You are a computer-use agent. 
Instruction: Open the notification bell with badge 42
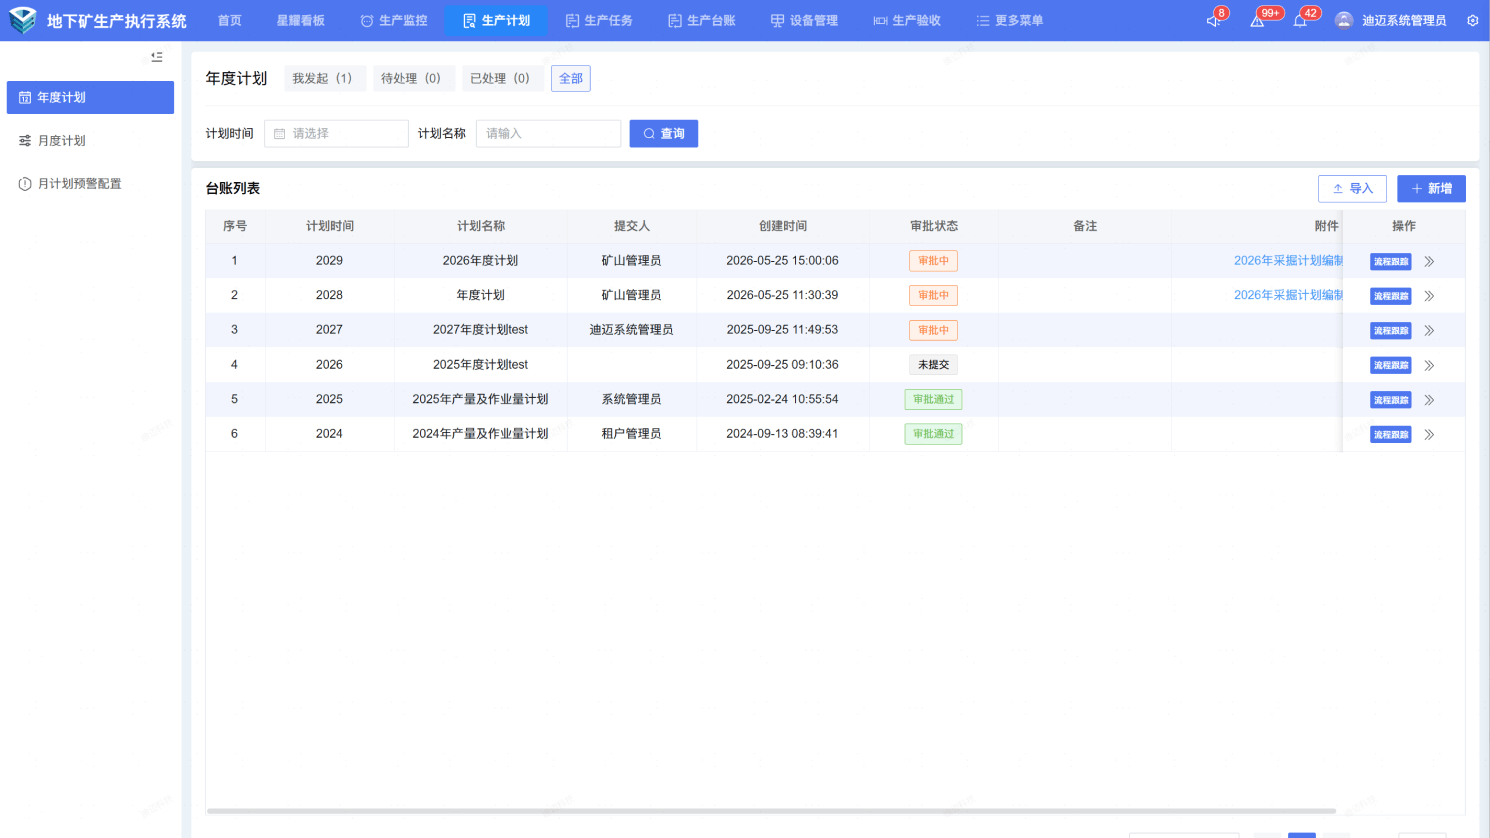pyautogui.click(x=1300, y=20)
